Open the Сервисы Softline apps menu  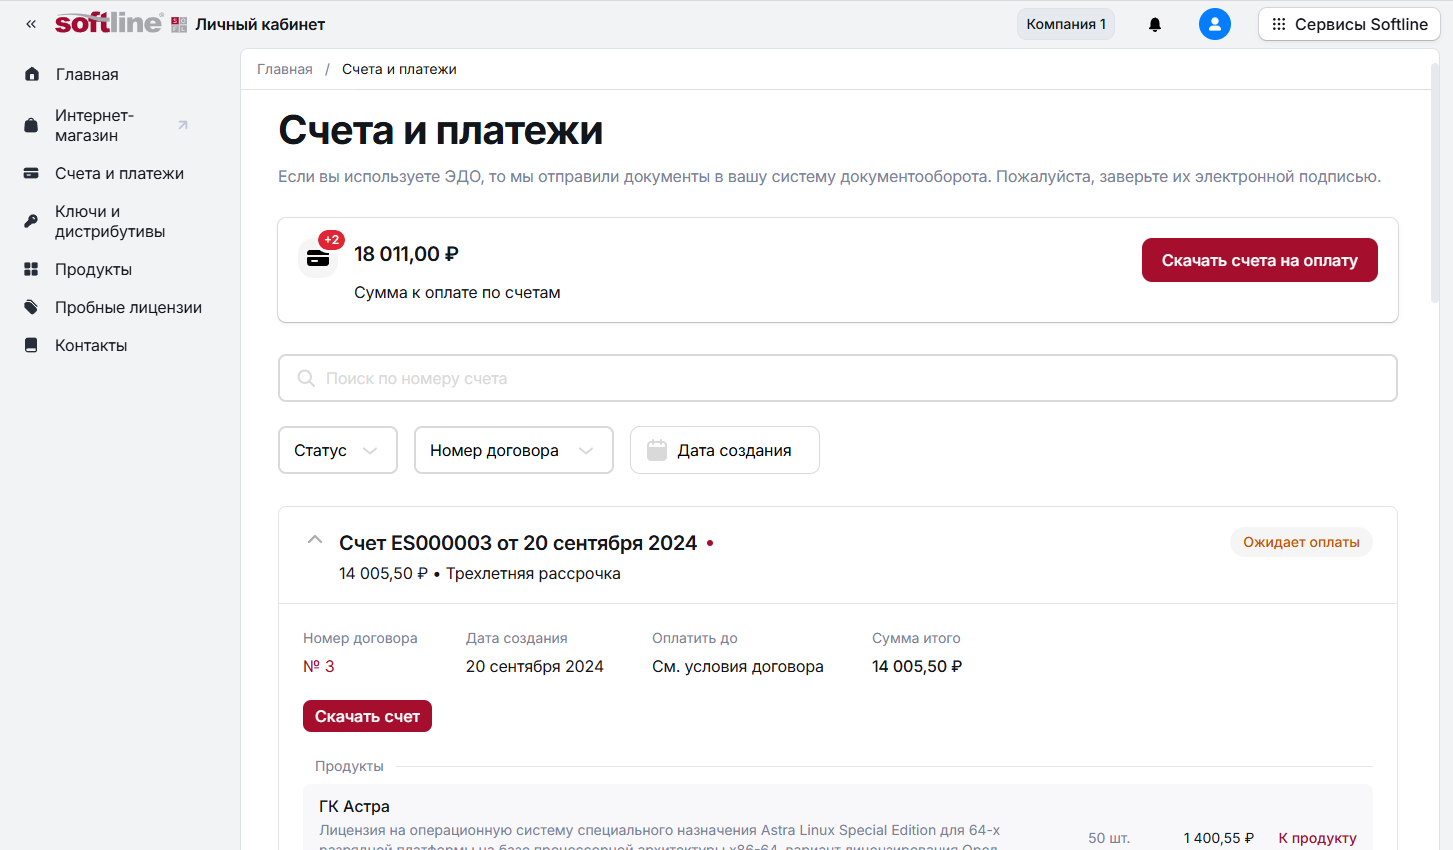click(1348, 24)
